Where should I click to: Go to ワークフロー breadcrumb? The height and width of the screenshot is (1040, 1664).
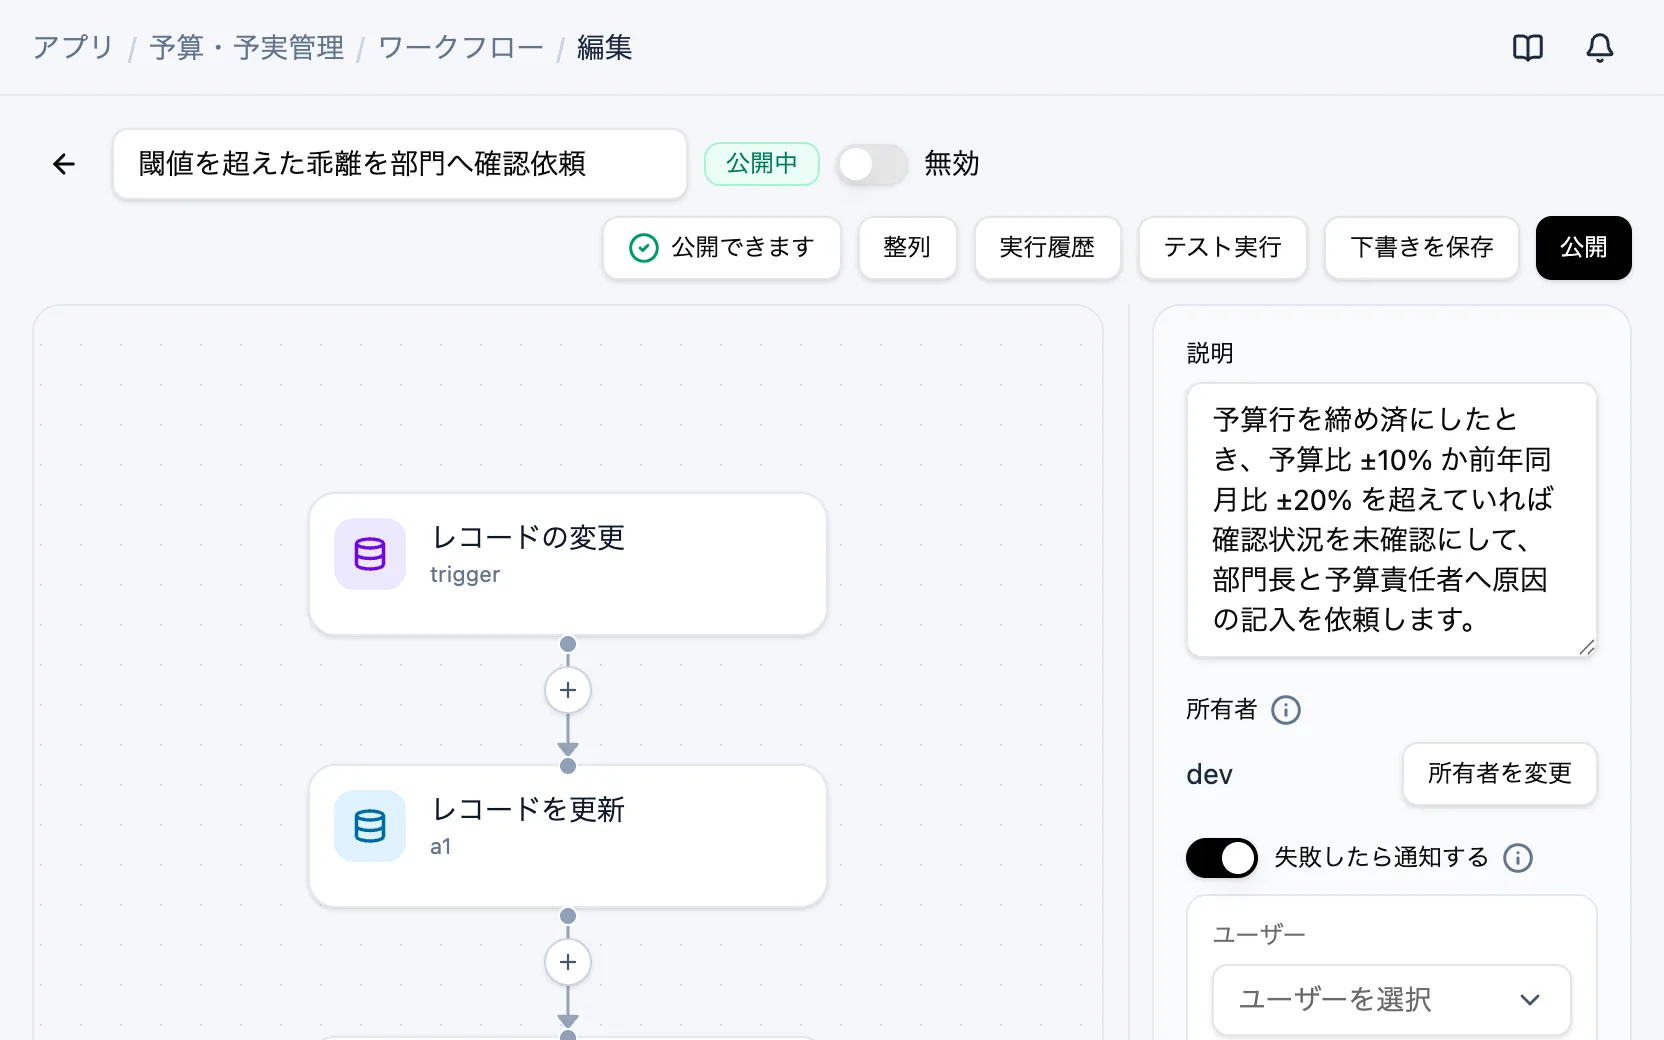tap(461, 48)
